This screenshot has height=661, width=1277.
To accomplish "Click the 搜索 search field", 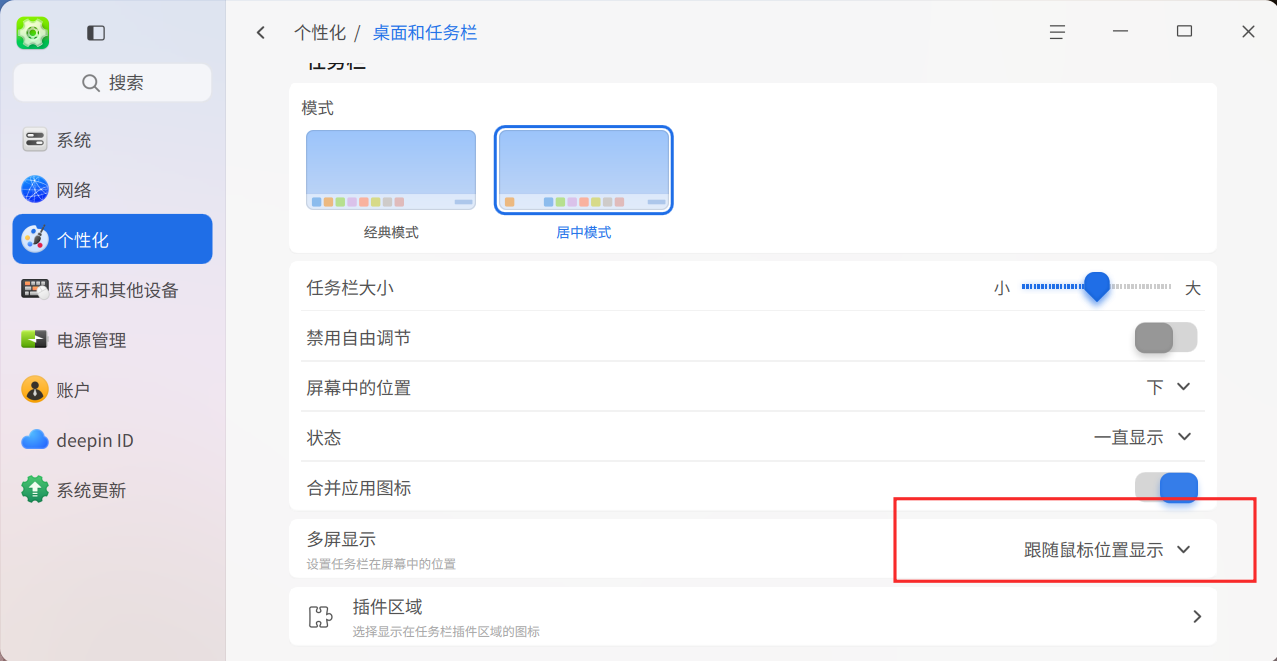I will (112, 83).
